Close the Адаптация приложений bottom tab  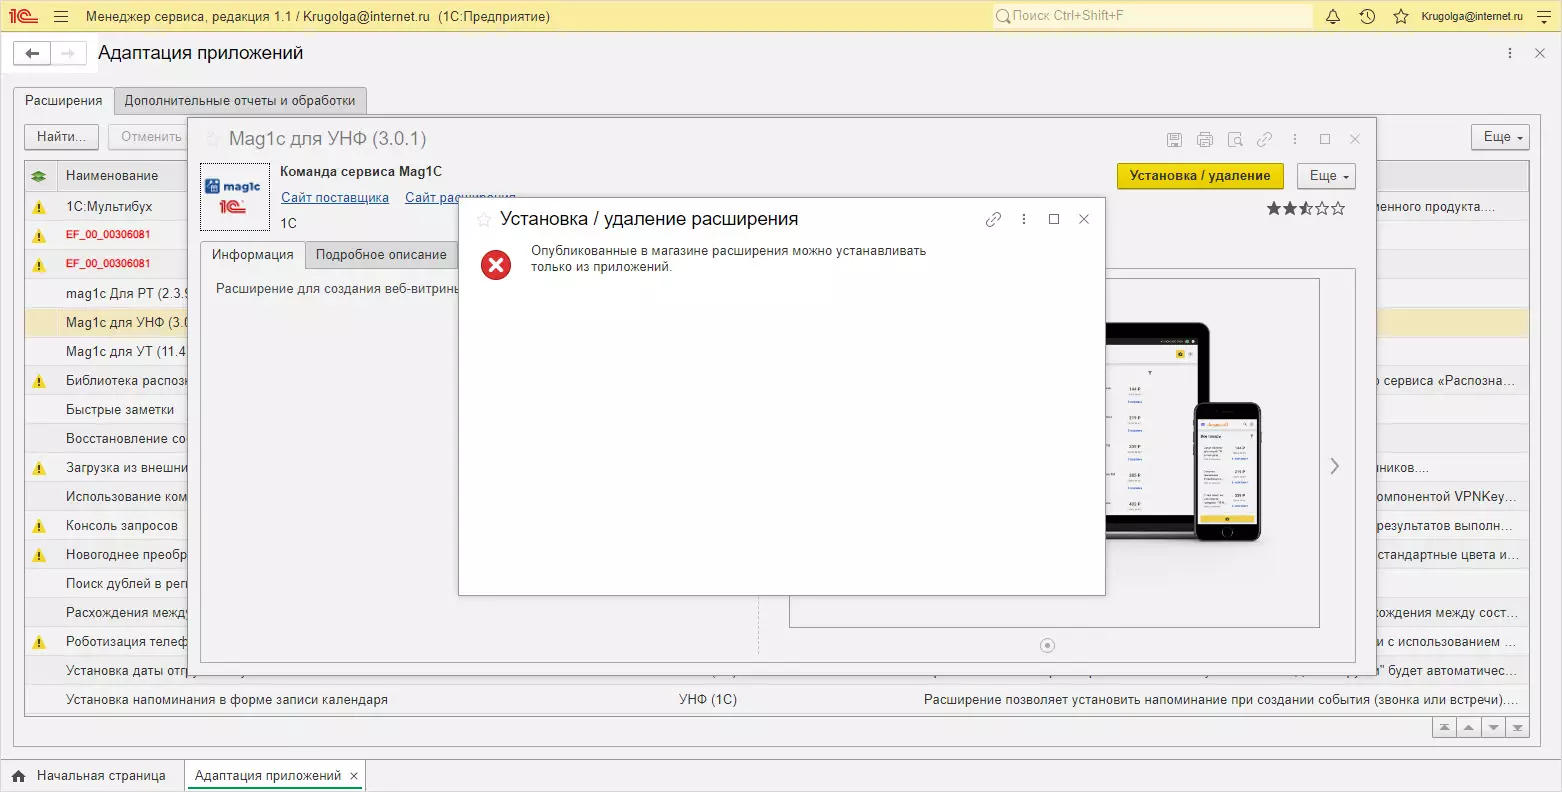click(x=354, y=776)
